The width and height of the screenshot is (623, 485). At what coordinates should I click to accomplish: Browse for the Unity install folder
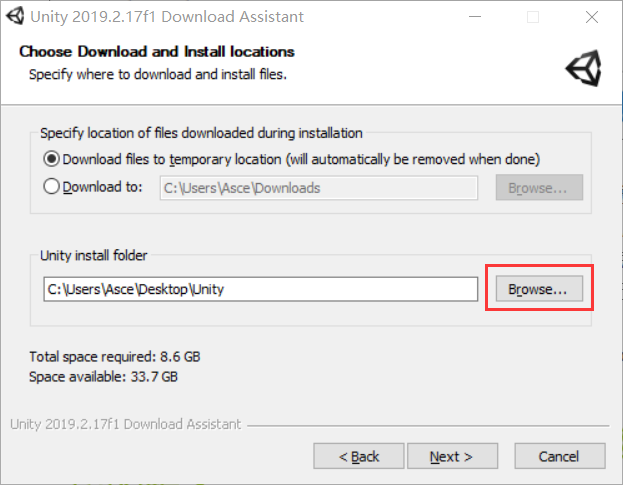[x=539, y=289]
